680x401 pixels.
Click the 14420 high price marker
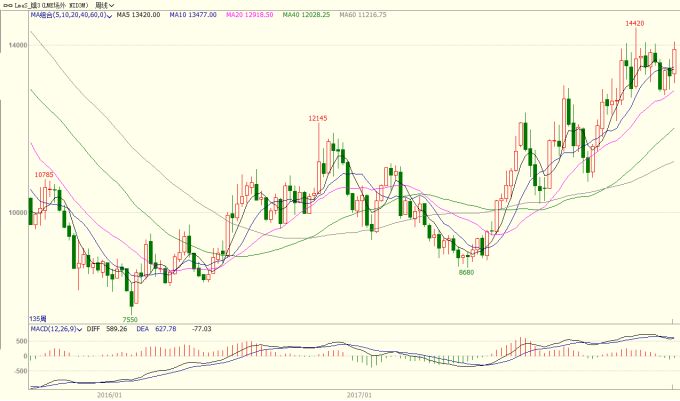tap(634, 22)
